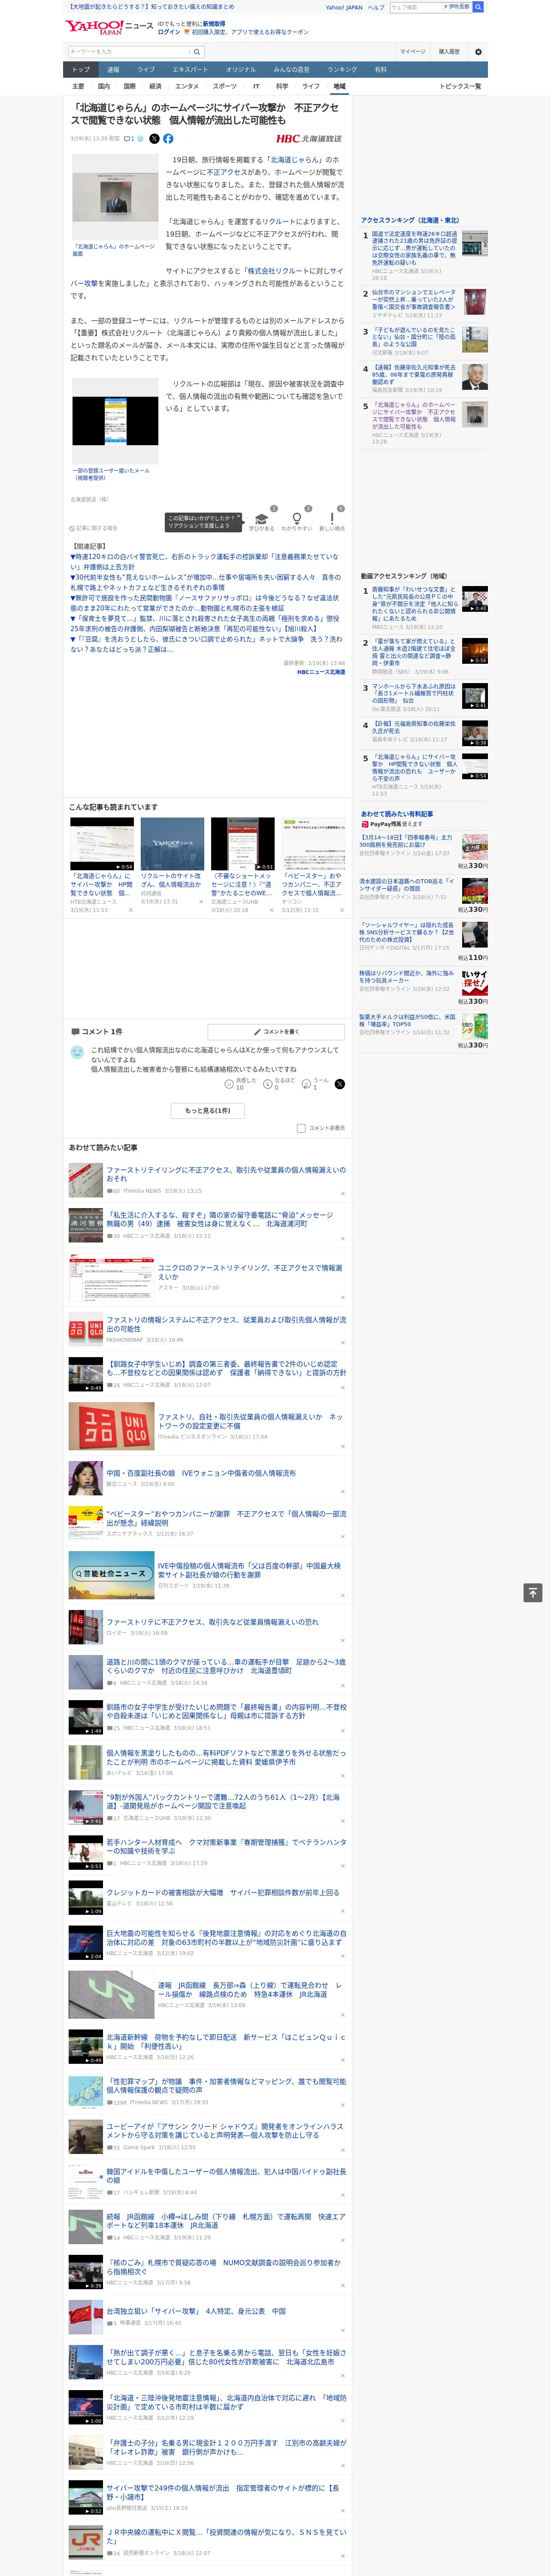This screenshot has height=2576, width=551.
Task: Open recommended article ユニクロのファーストリテイリング
Action: tap(250, 1272)
